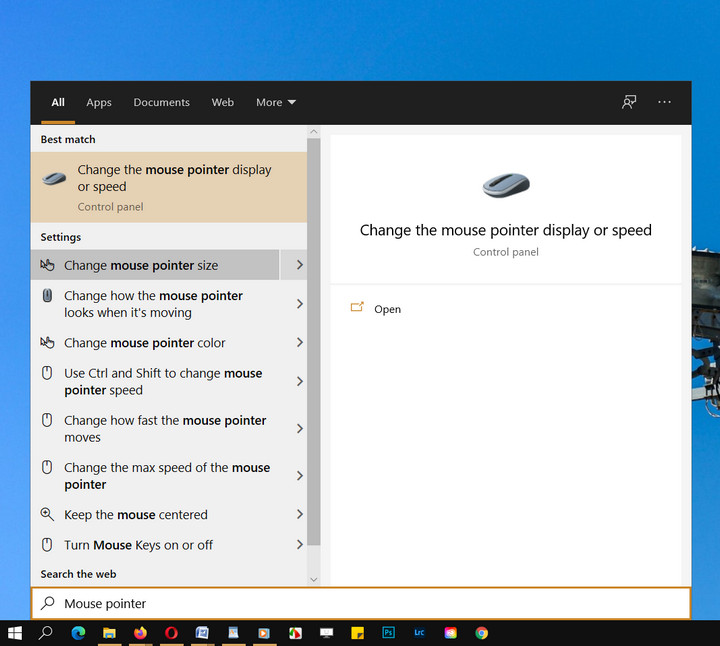Switch to the Apps search tab
720x646 pixels.
[99, 102]
